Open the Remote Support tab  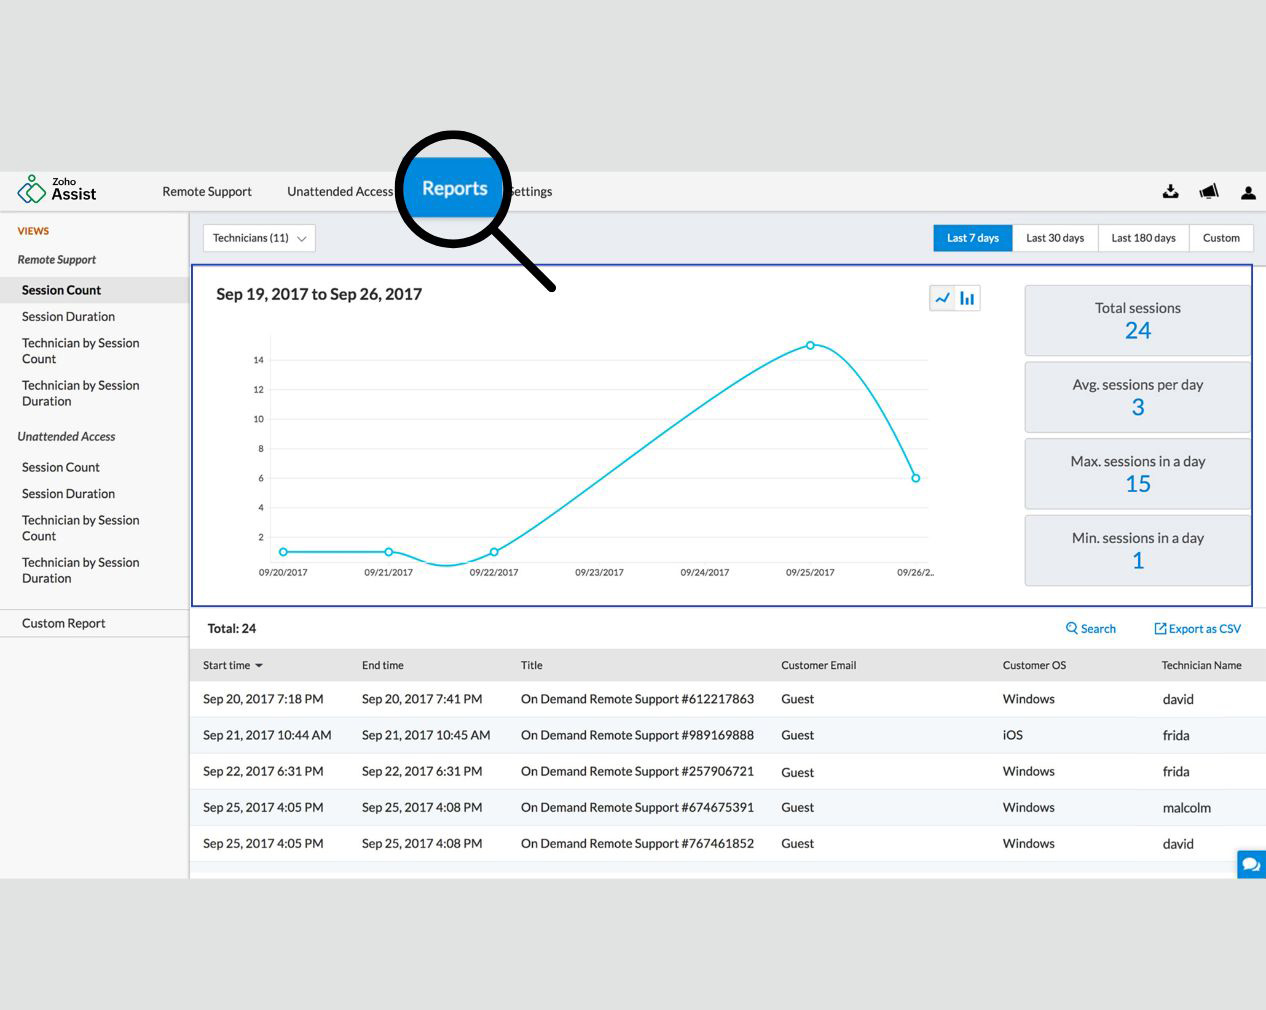(207, 192)
